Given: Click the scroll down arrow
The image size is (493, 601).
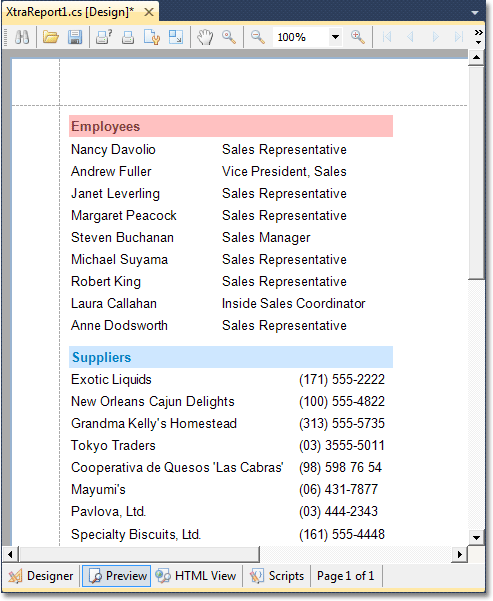Looking at the screenshot, I should tap(477, 537).
